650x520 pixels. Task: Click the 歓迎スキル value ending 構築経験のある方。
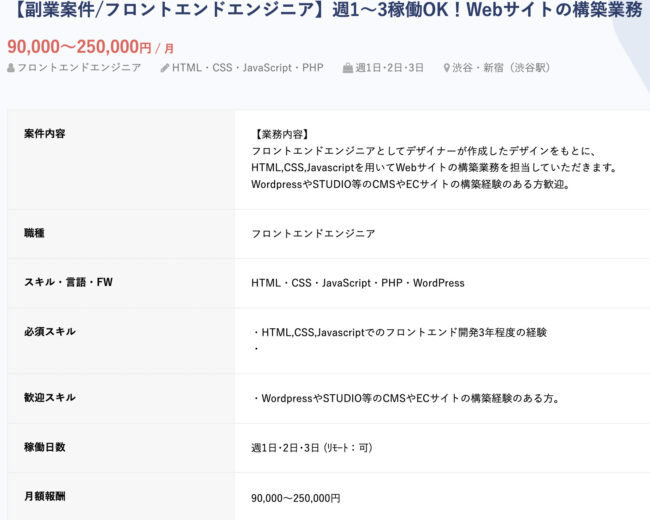406,398
